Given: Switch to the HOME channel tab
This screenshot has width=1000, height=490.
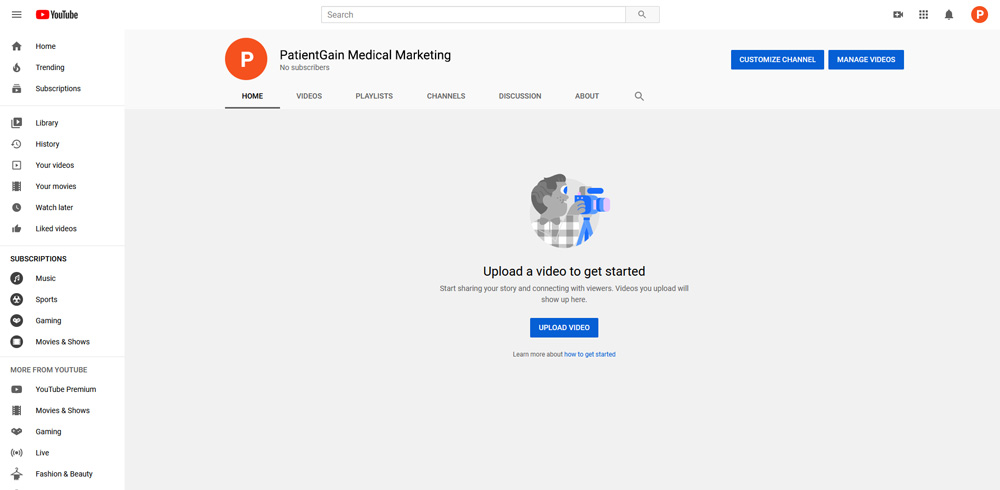Looking at the screenshot, I should 252,96.
